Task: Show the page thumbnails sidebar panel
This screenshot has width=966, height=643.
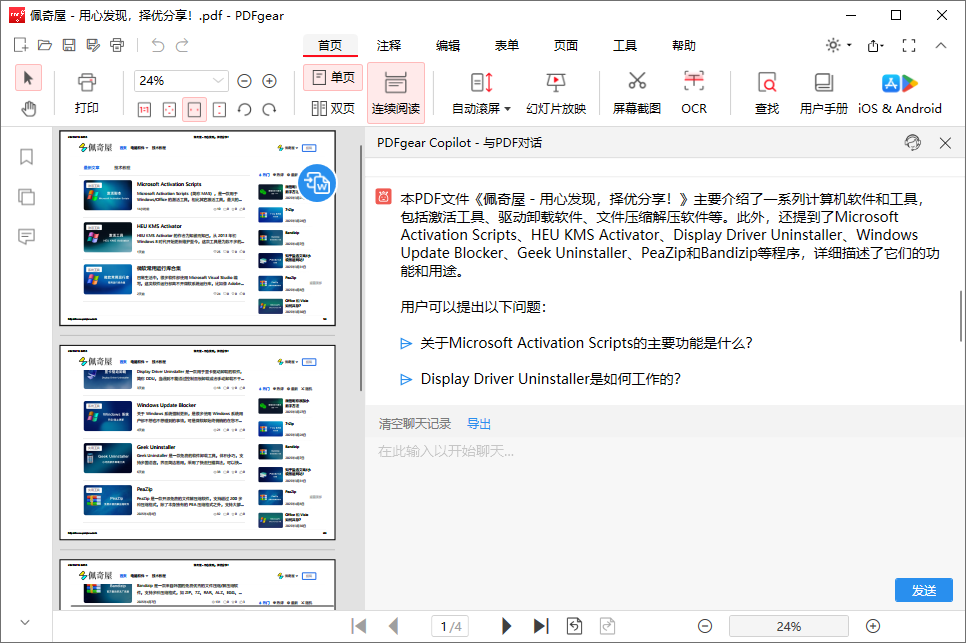Action: point(26,197)
